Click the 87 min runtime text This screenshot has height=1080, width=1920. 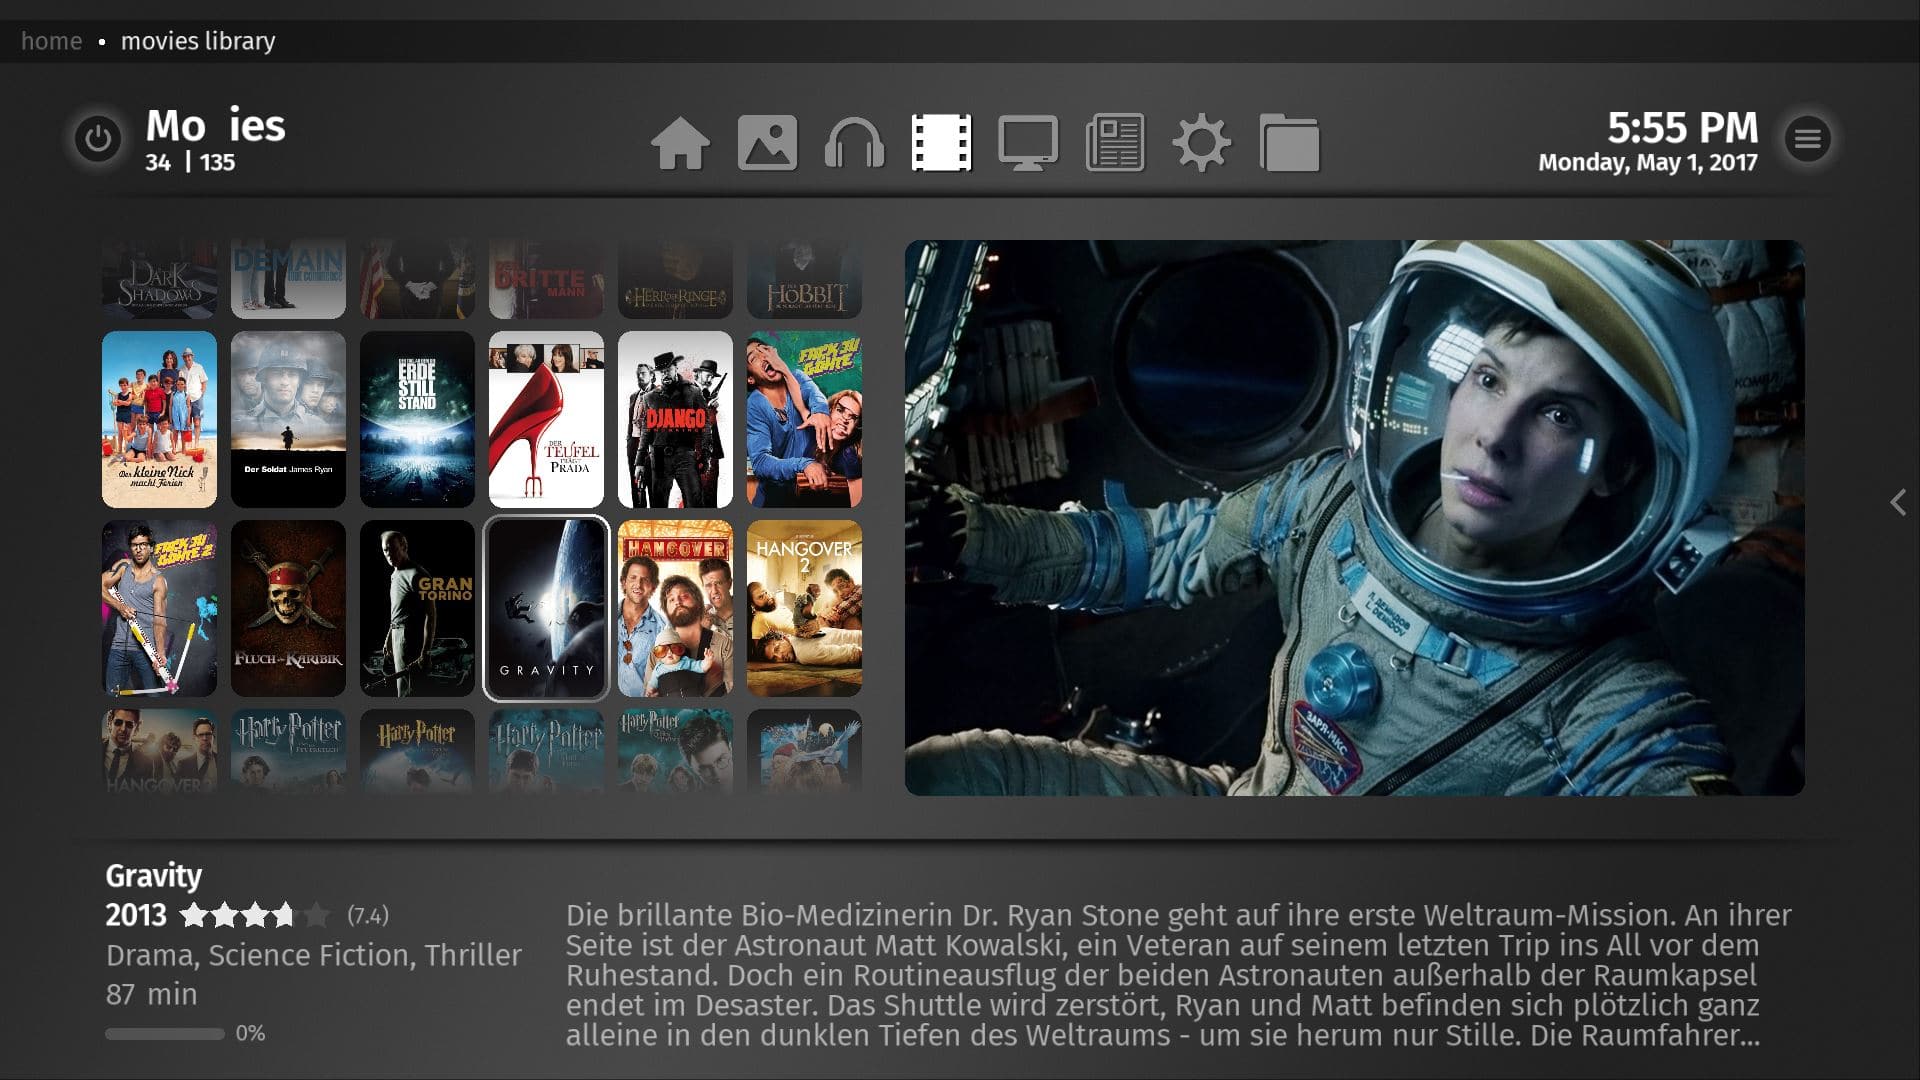tap(152, 995)
